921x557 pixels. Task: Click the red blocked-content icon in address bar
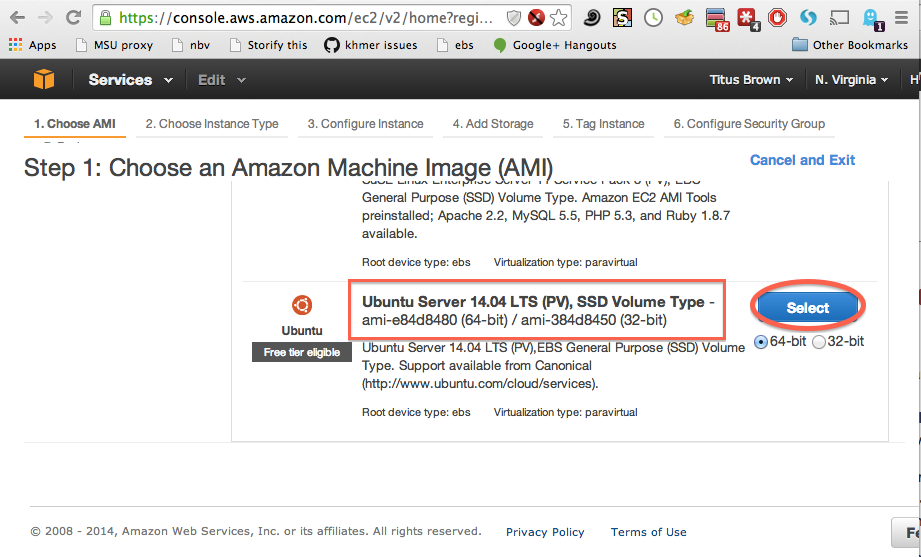[x=536, y=18]
